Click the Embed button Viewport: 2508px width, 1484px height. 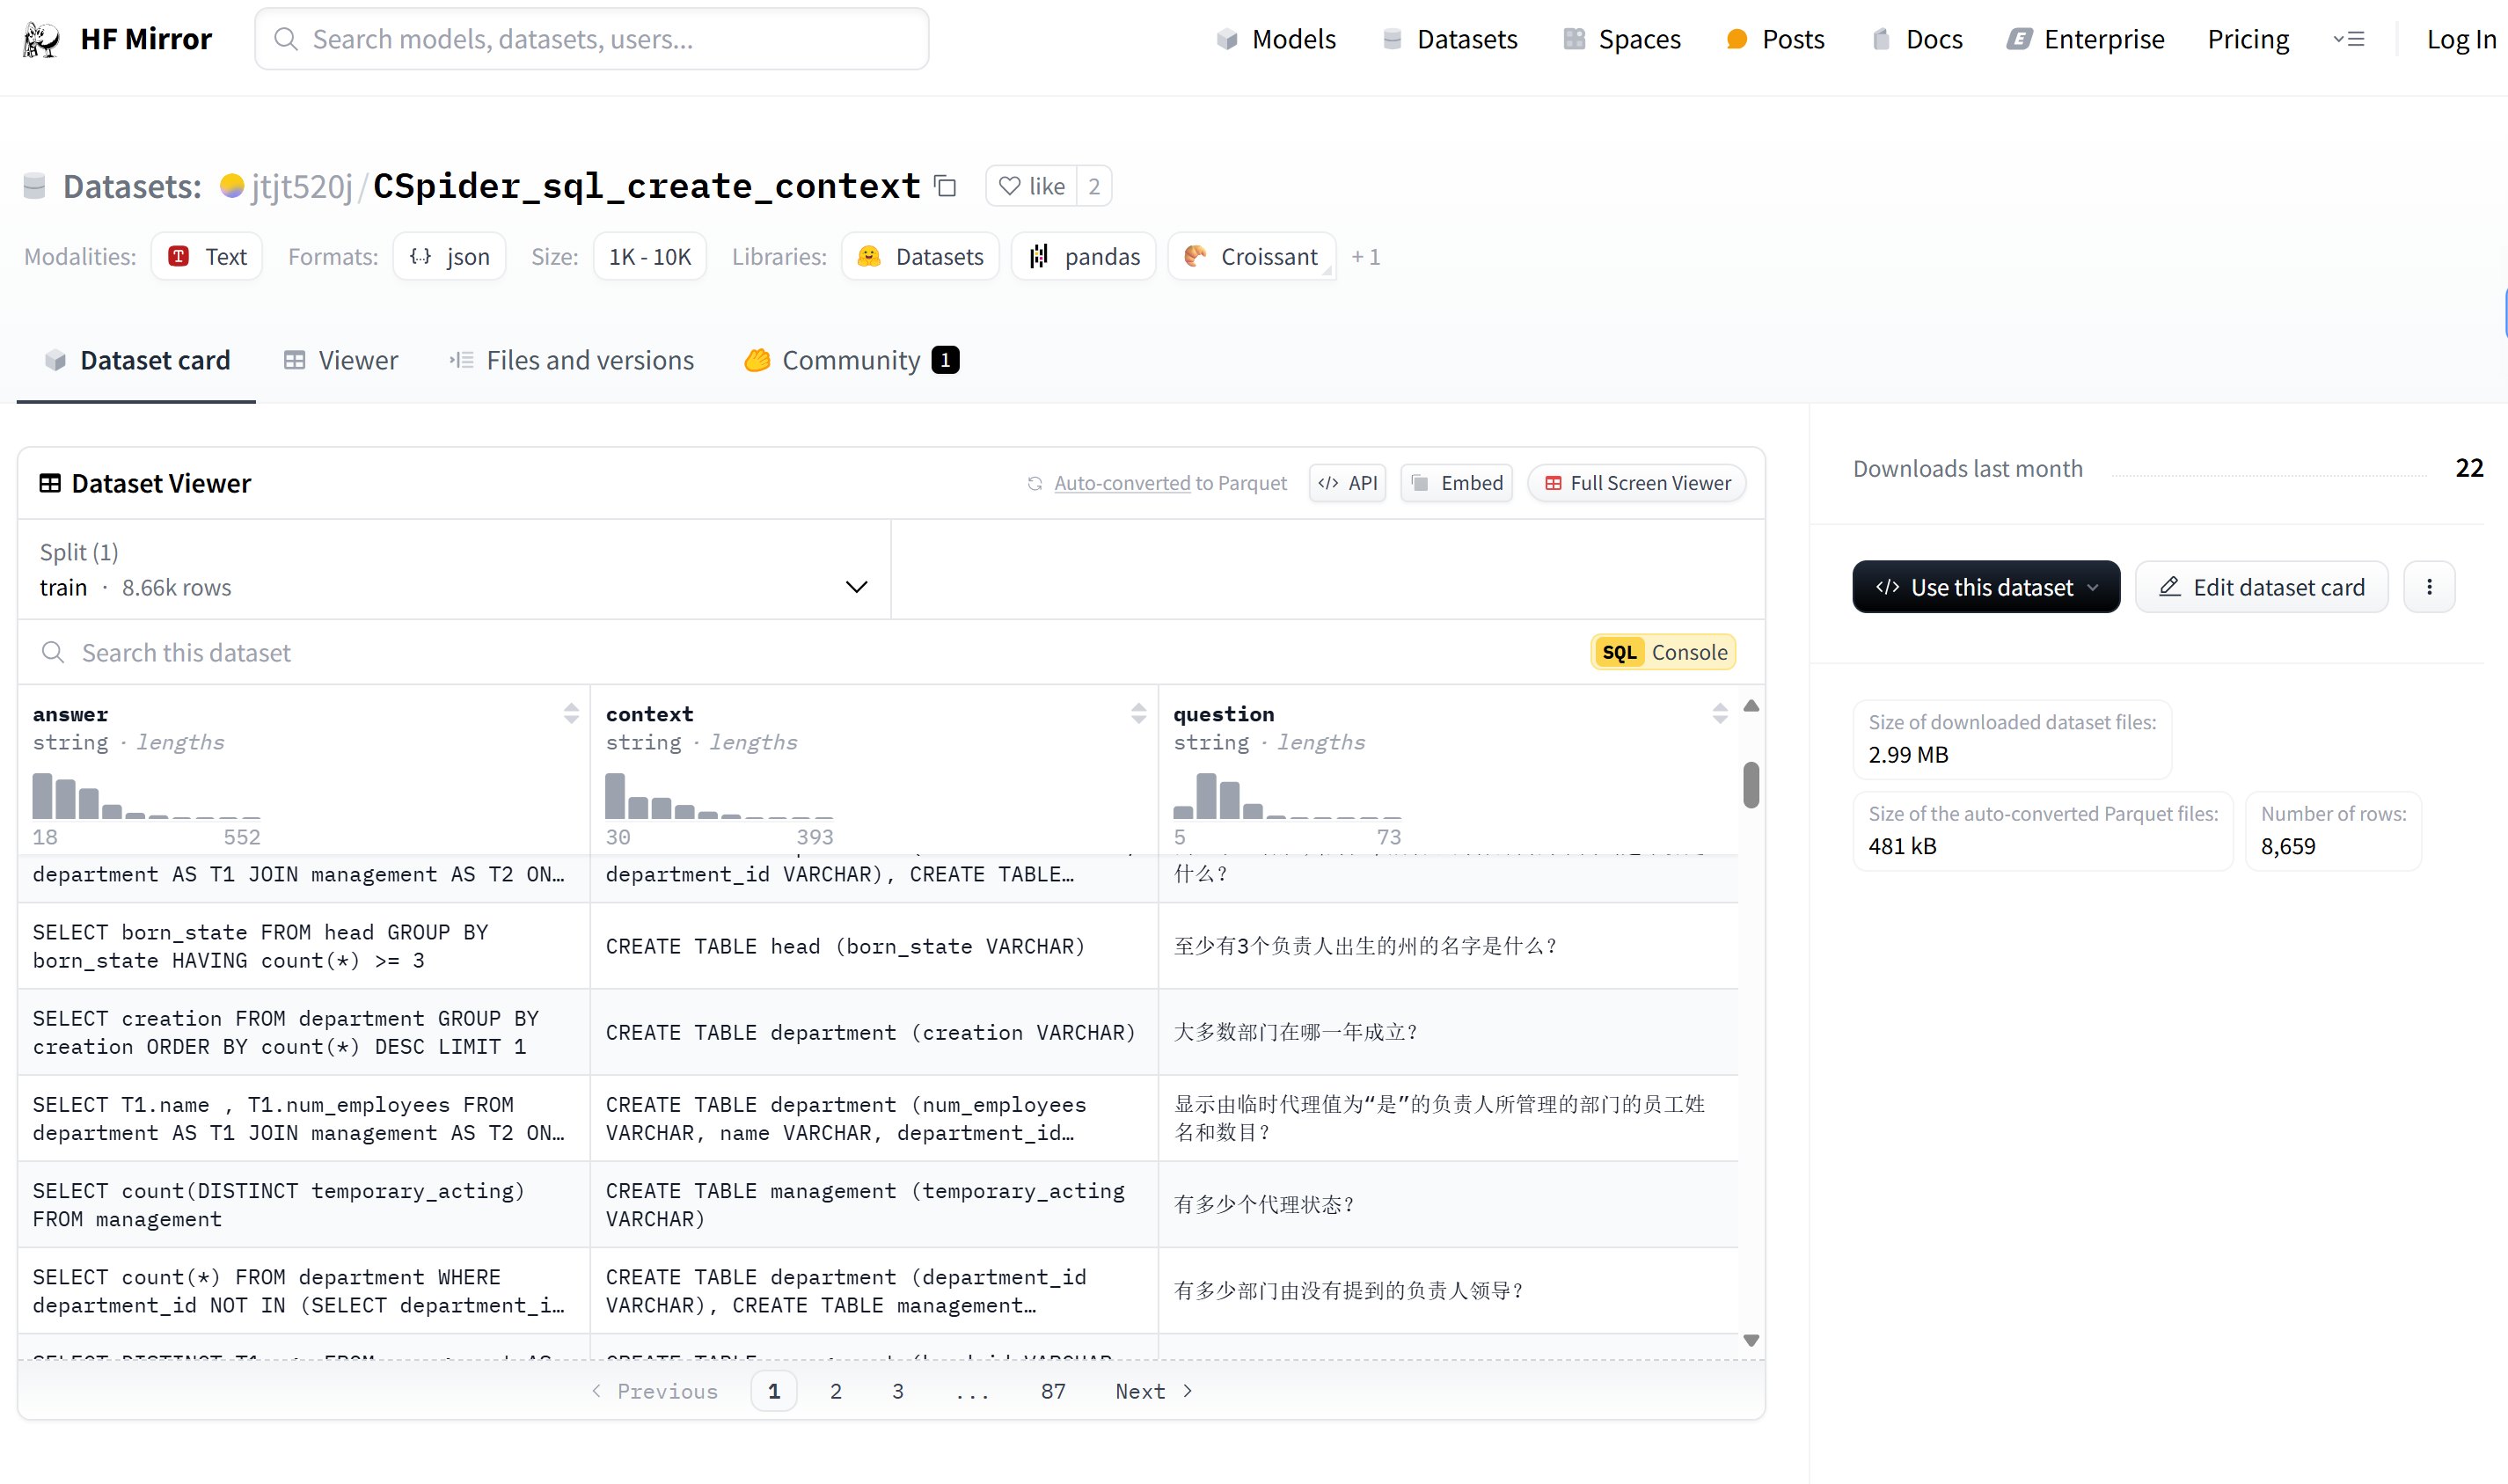point(1457,484)
